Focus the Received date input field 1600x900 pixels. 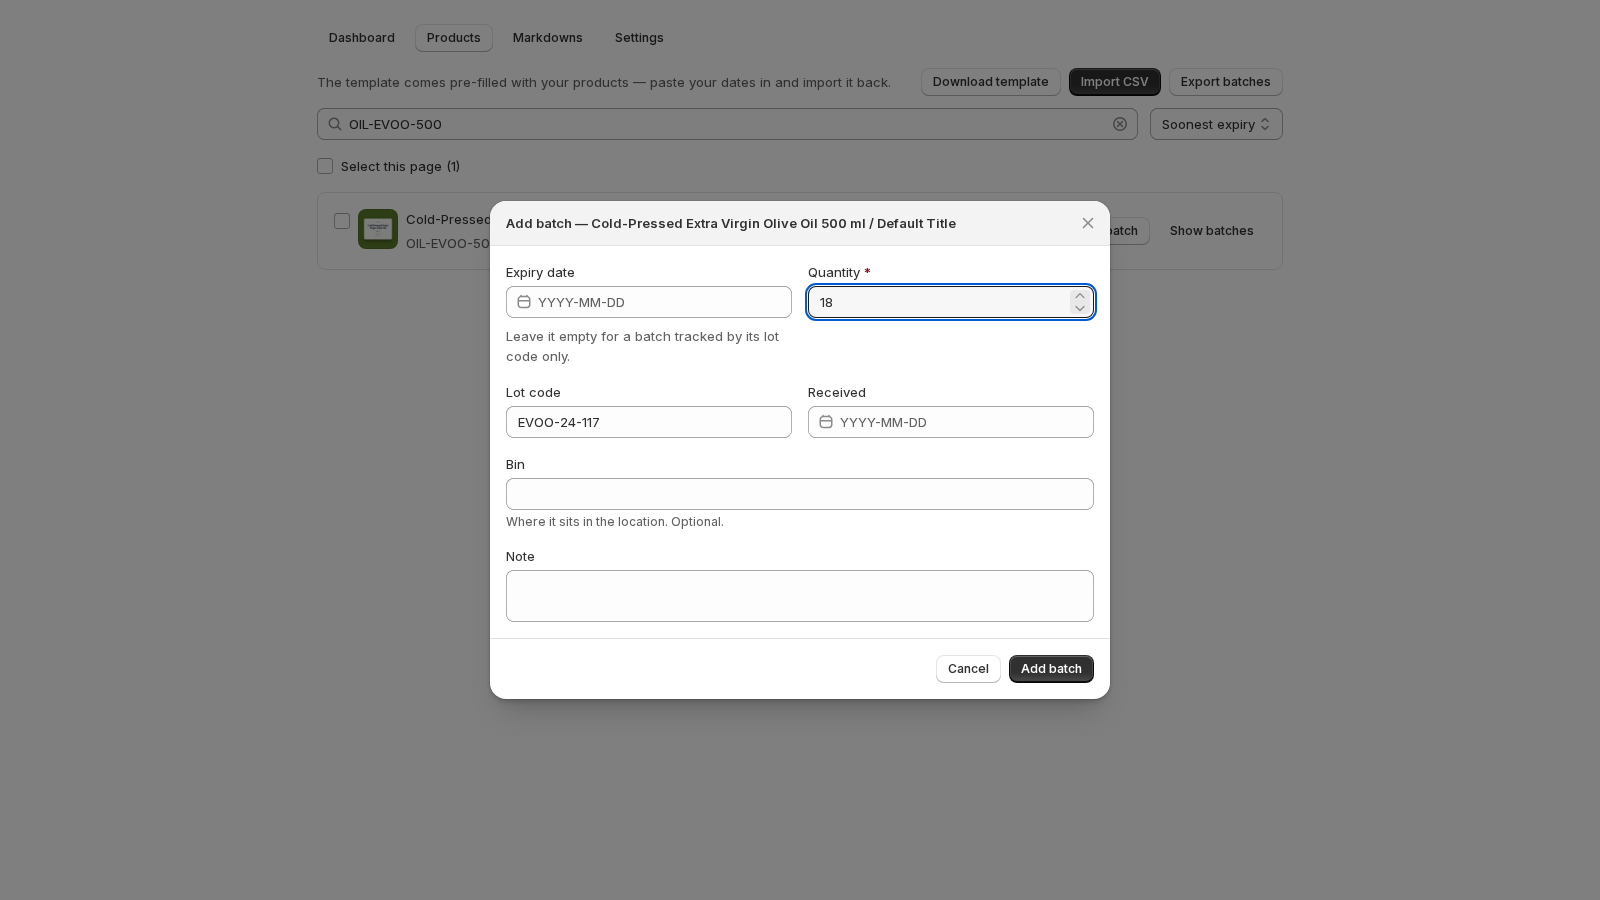click(x=951, y=422)
